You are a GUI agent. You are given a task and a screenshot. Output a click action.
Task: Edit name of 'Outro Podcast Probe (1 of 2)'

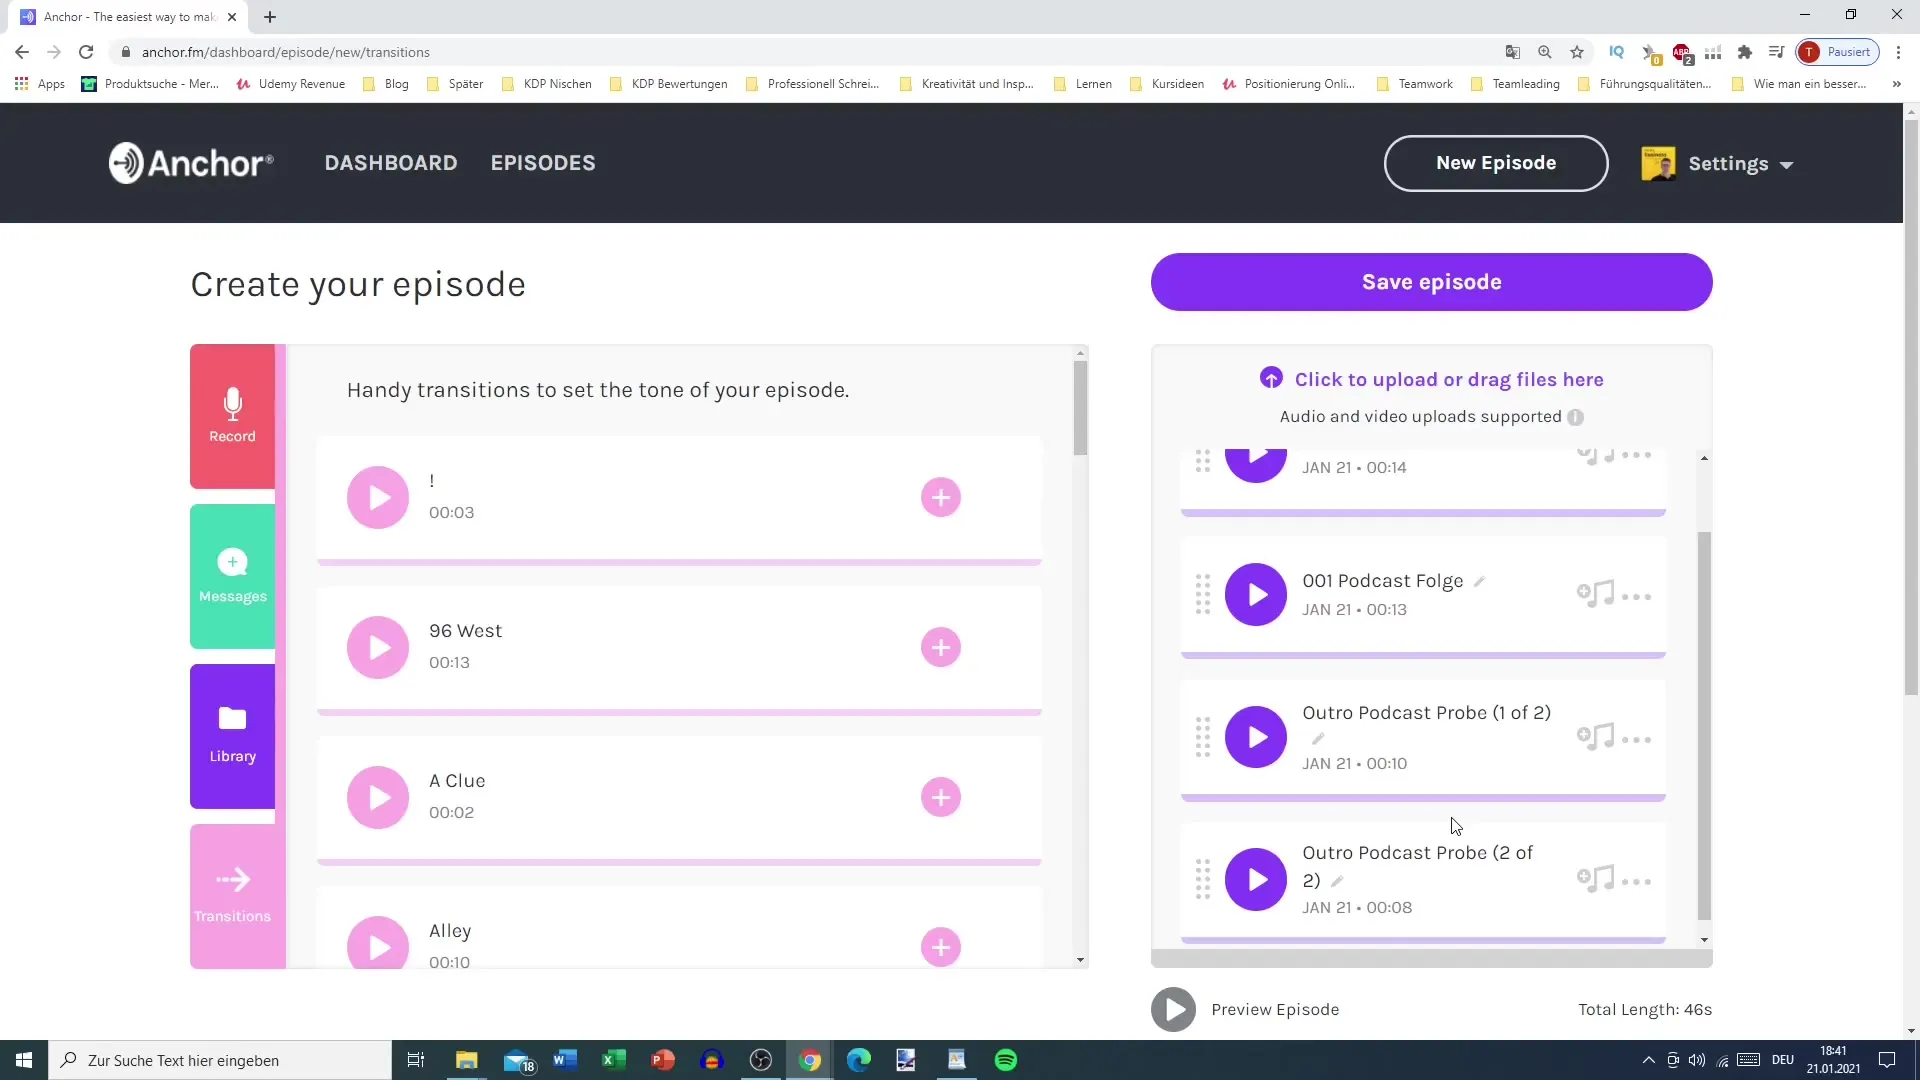click(x=1318, y=739)
